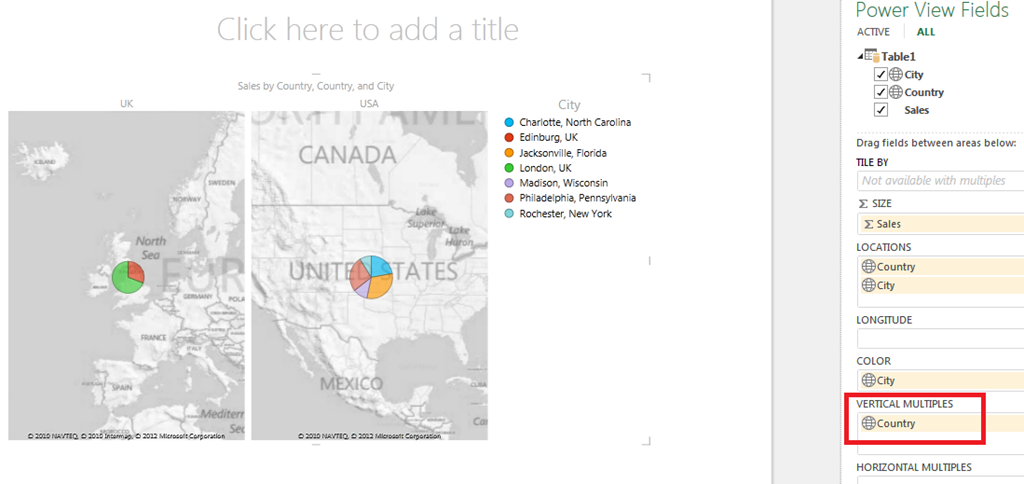Click the USA pie chart on map
Image resolution: width=1024 pixels, height=484 pixels.
[x=371, y=277]
